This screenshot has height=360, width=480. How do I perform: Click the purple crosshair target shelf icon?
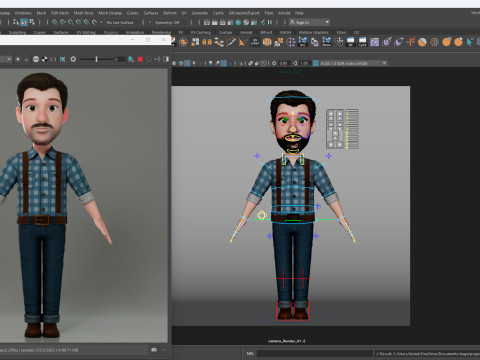tap(291, 42)
